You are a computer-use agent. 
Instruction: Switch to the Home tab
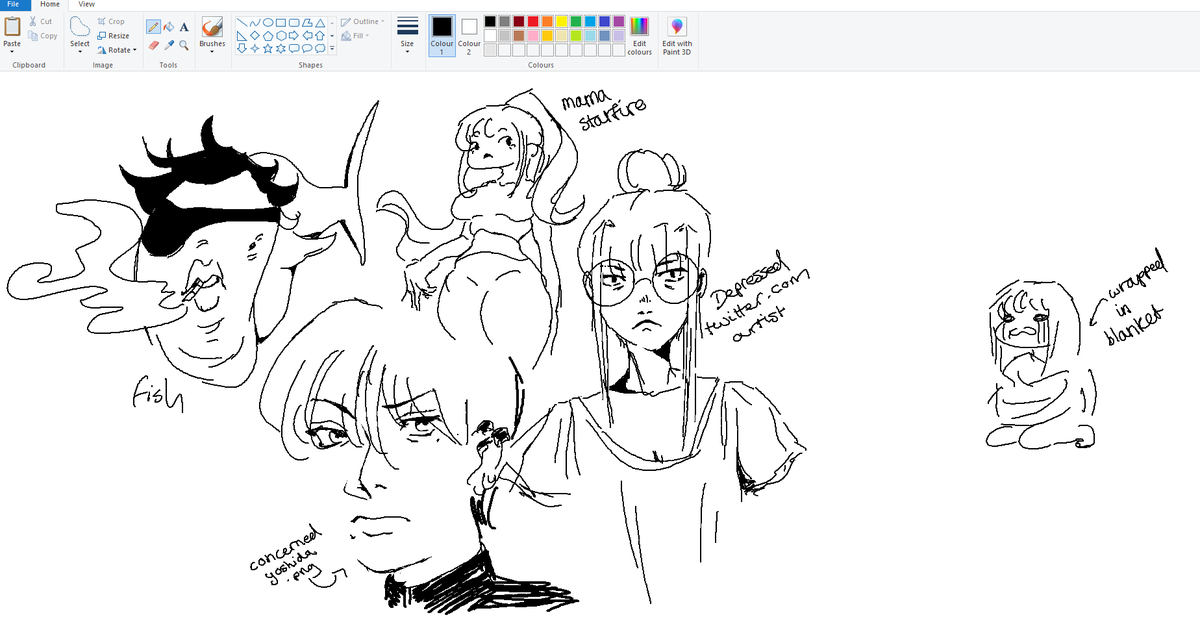[50, 5]
